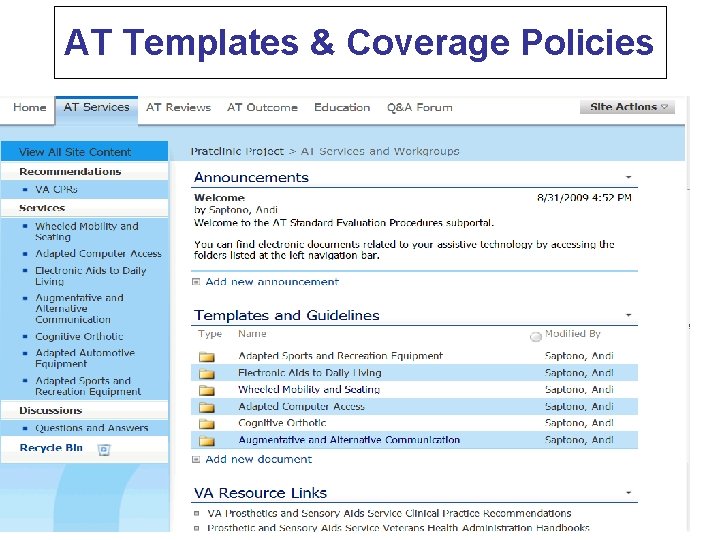The image size is (720, 540).
Task: Click Add new announcement
Action: 272,282
